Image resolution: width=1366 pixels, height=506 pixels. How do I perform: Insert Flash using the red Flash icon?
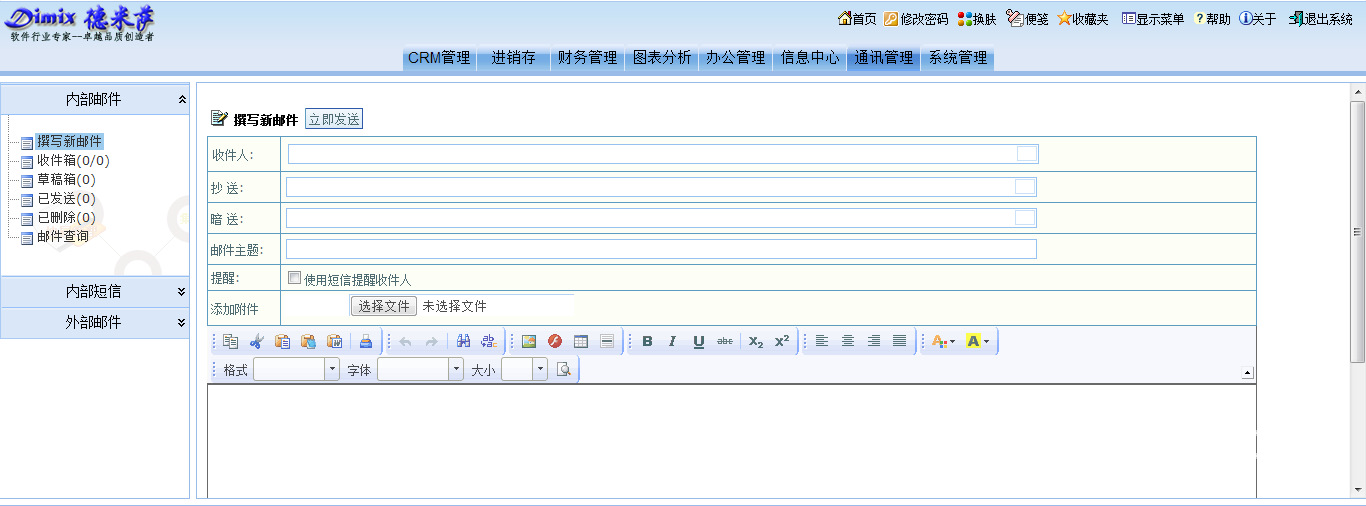555,341
